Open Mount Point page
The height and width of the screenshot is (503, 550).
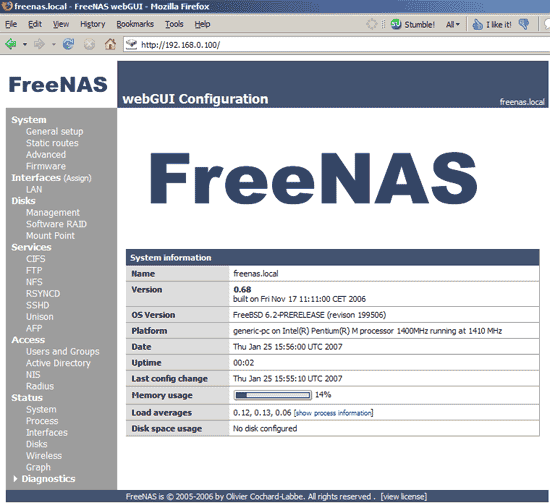point(50,236)
